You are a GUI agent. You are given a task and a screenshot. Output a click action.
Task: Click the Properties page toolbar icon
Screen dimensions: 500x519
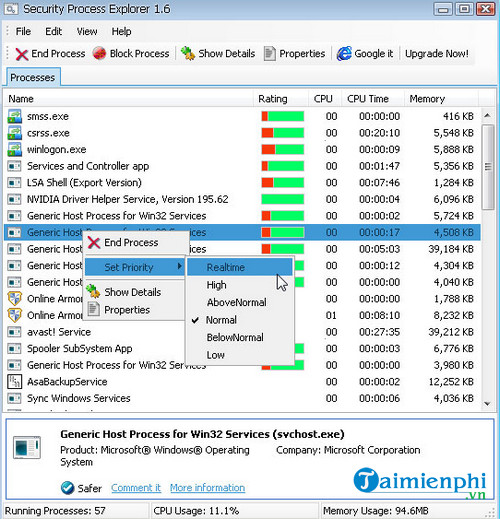270,53
